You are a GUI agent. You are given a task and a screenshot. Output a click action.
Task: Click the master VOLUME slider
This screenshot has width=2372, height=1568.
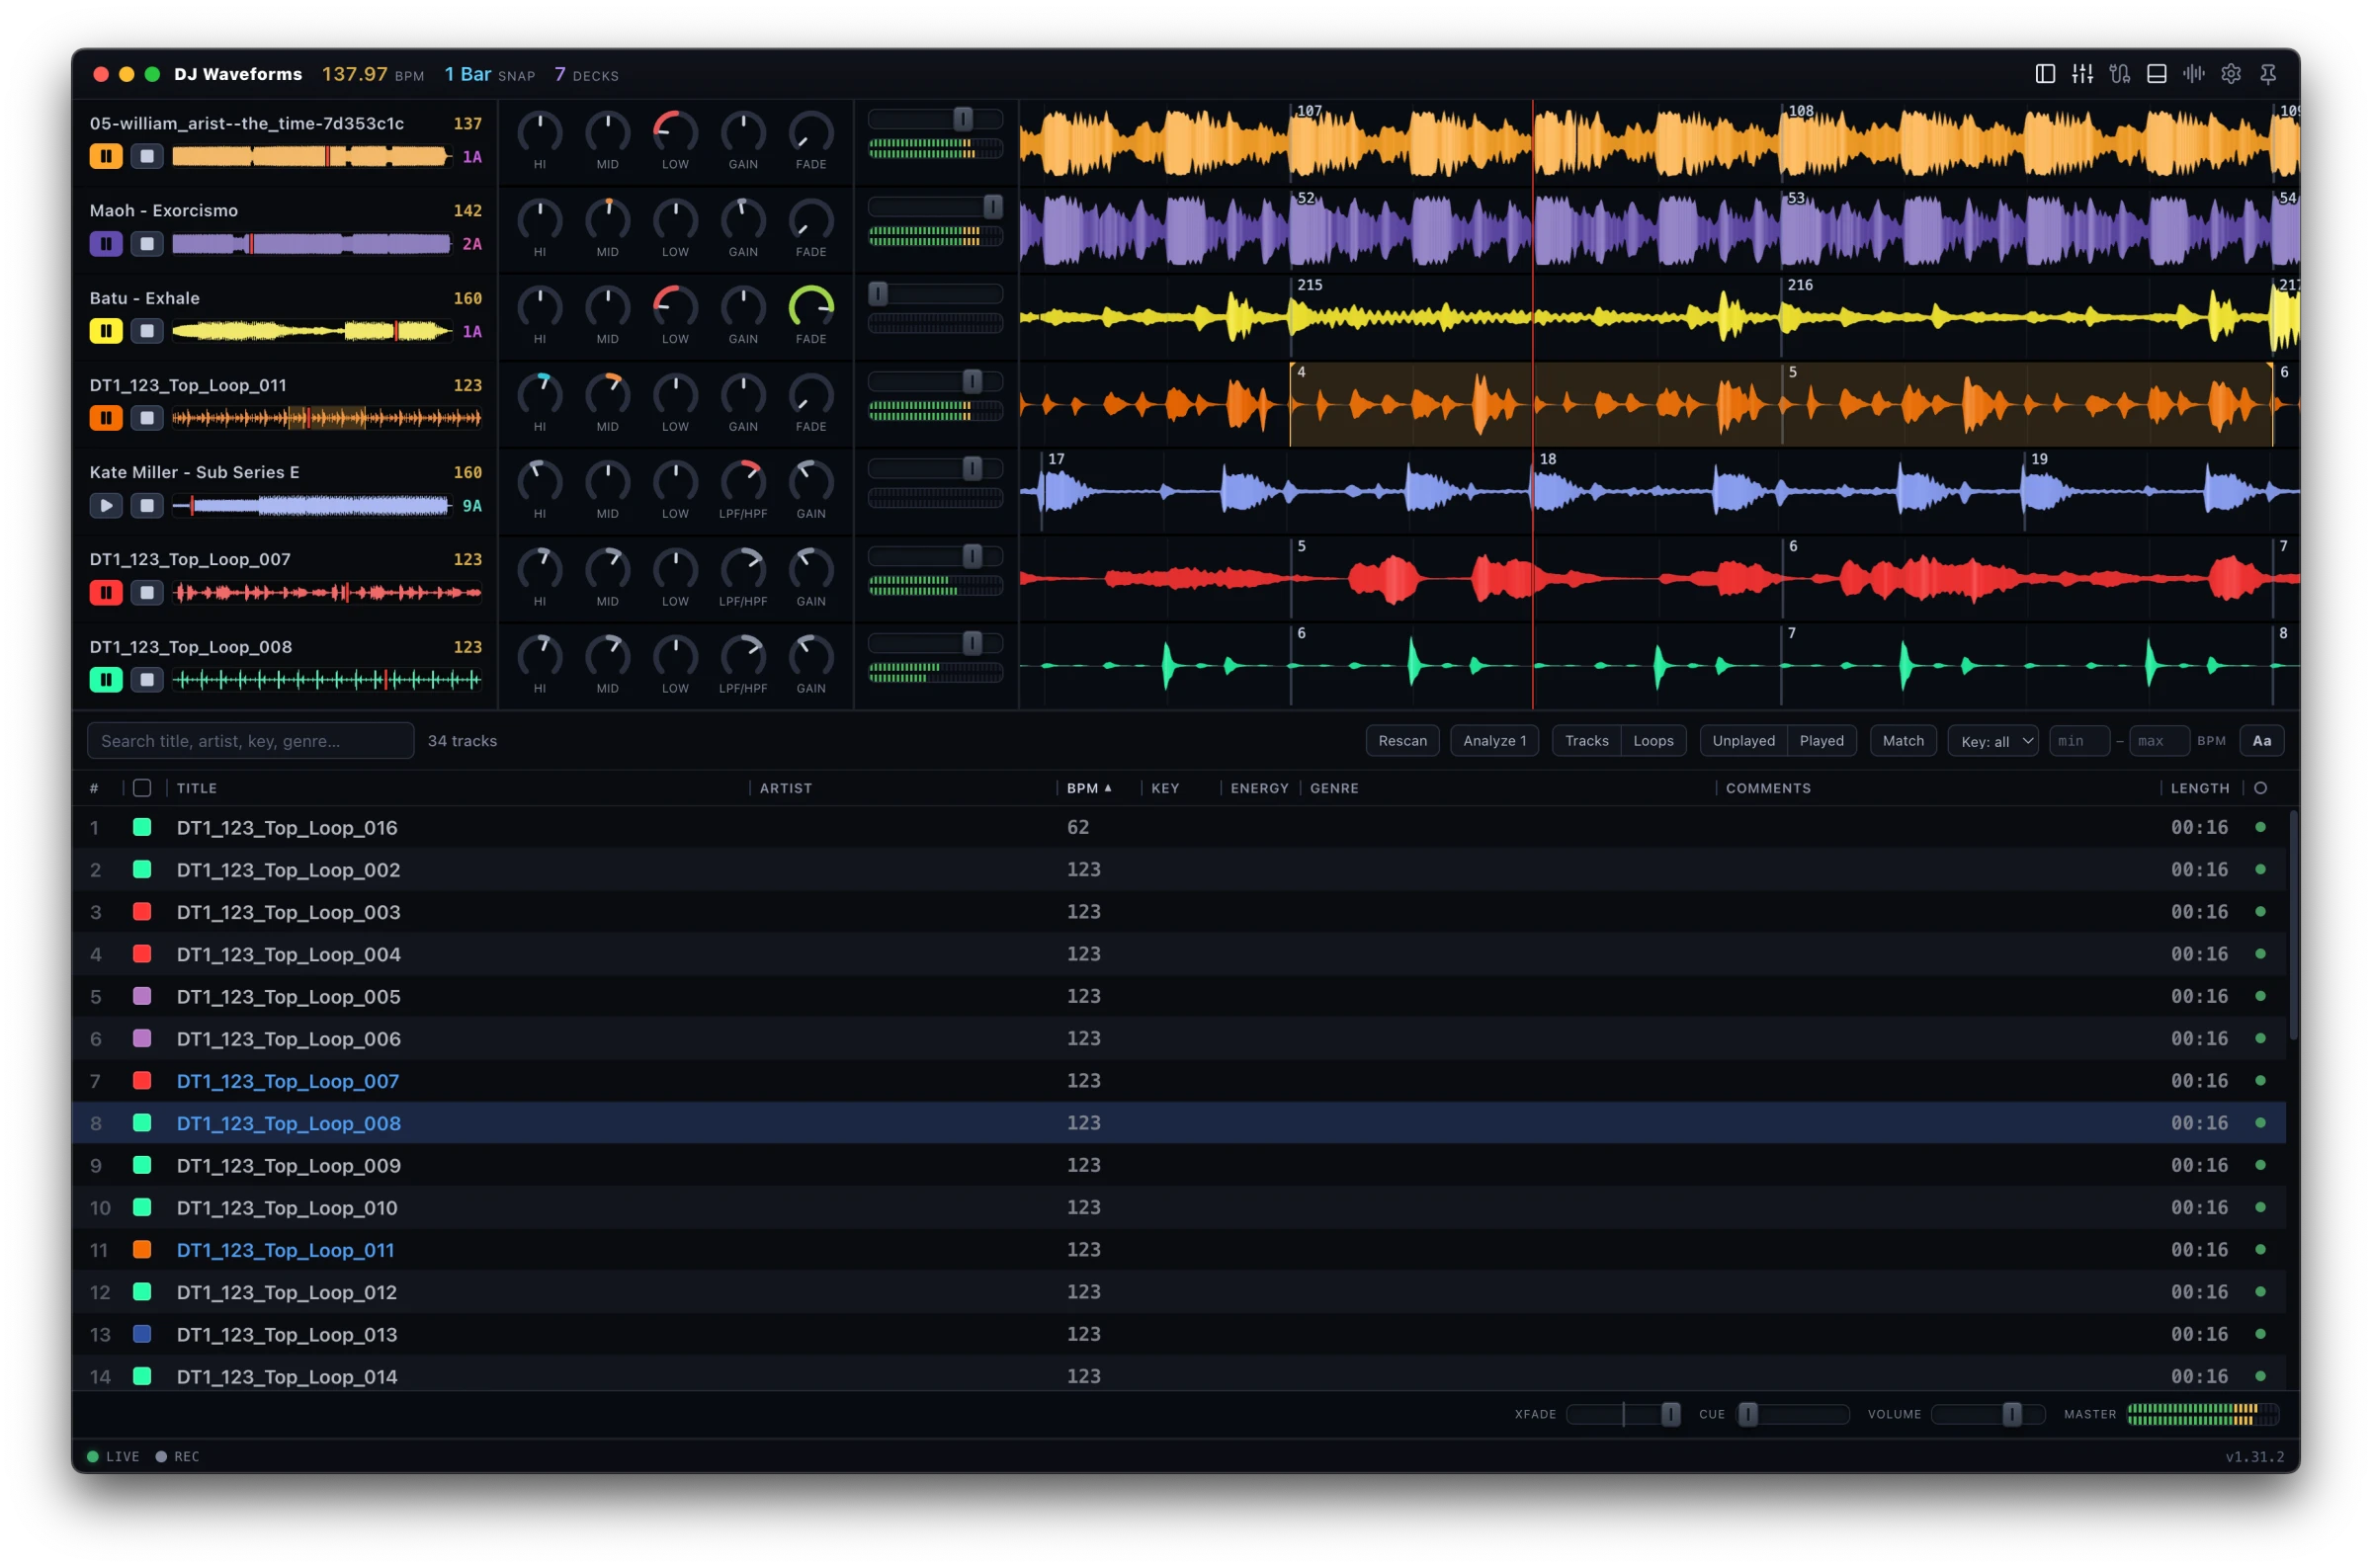coord(1988,1414)
